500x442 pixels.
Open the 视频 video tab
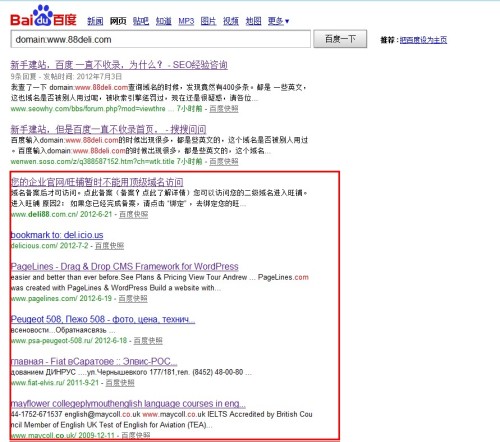(231, 21)
